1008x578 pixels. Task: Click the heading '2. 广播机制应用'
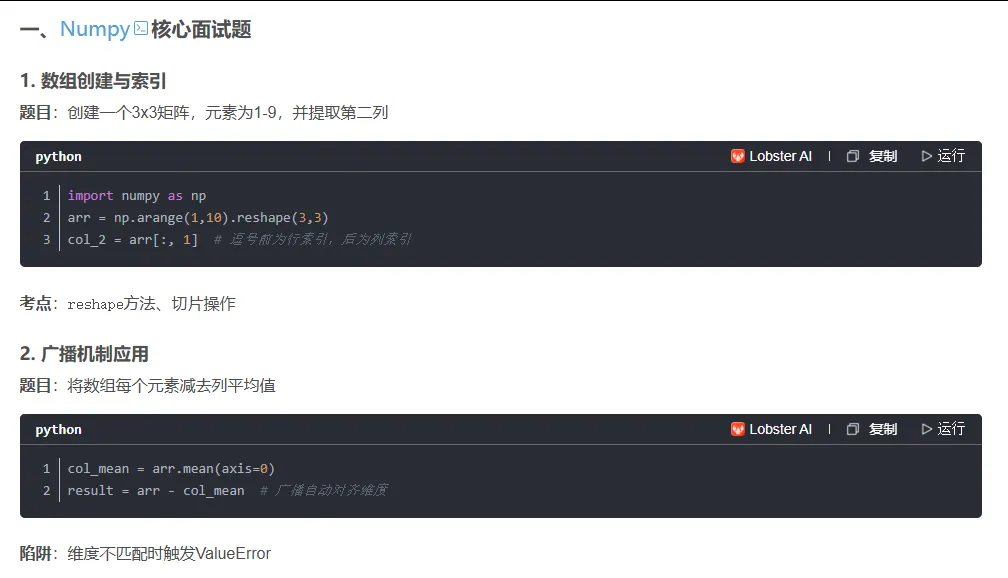84,354
